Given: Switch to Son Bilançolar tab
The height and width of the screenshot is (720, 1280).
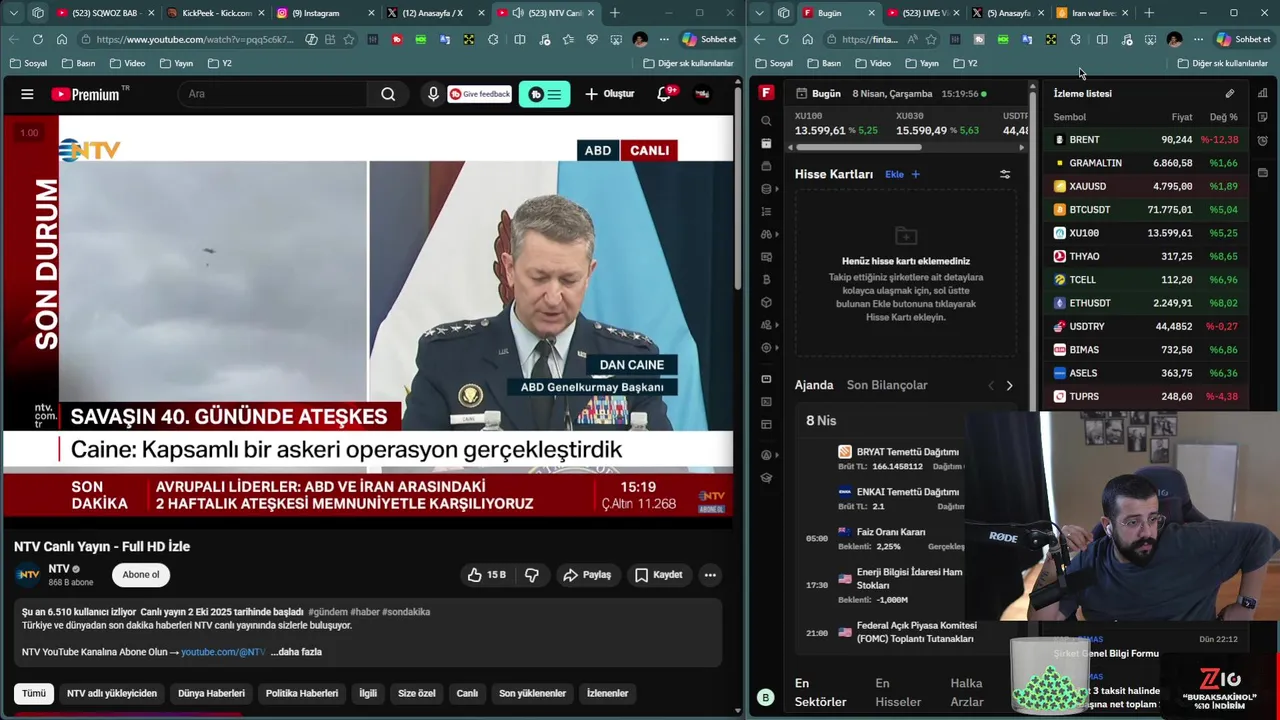Looking at the screenshot, I should click(887, 385).
